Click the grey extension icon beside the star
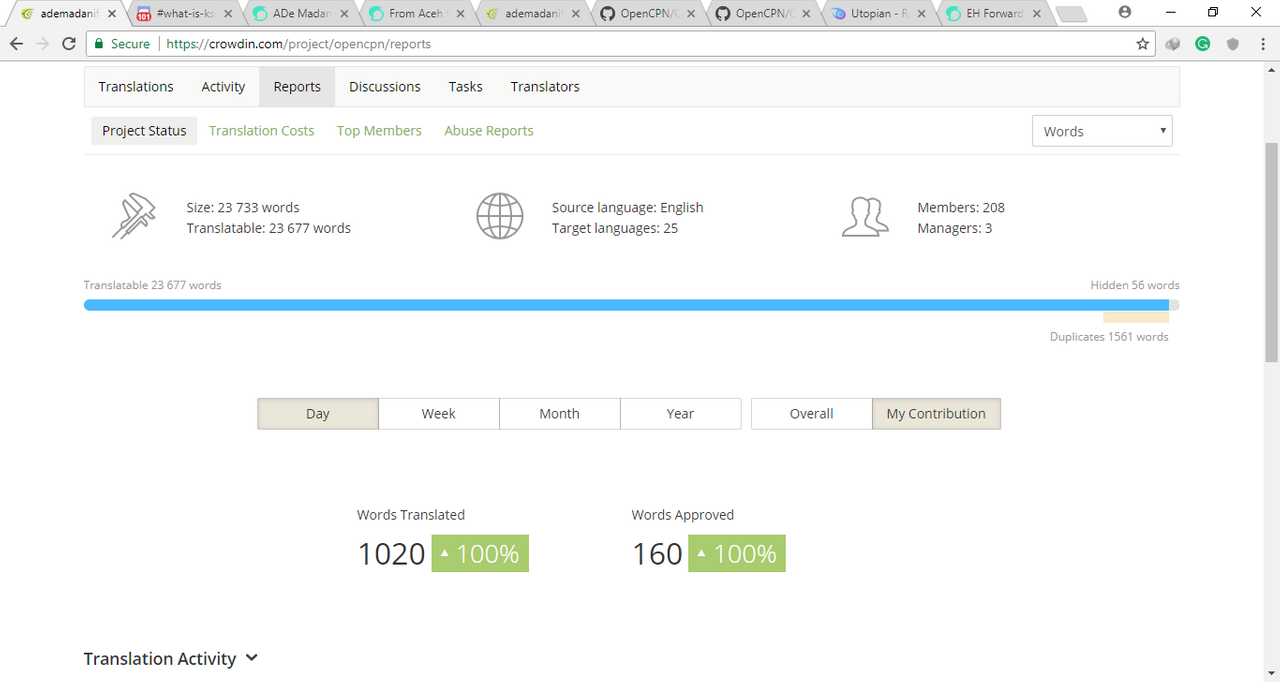Viewport: 1280px width, 682px height. (1174, 44)
